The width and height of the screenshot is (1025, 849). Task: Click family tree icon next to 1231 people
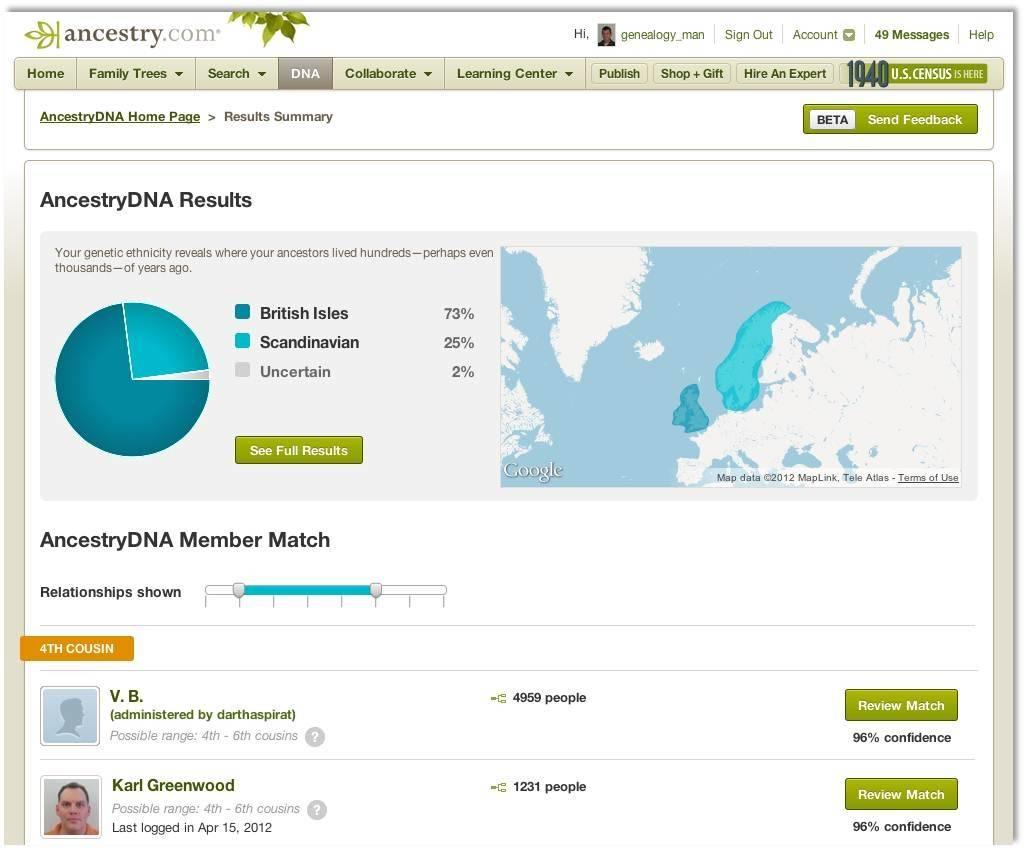tap(498, 788)
